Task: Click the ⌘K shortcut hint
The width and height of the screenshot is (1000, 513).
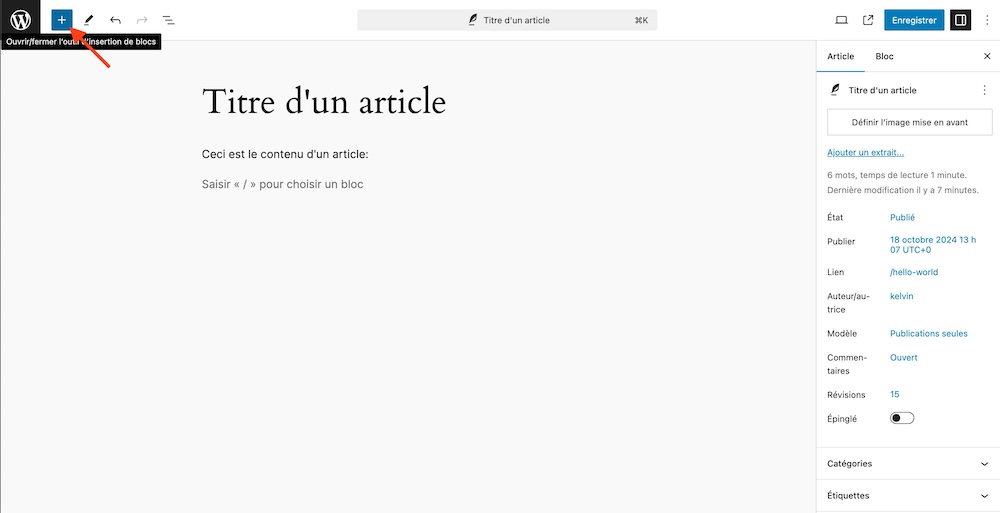Action: (641, 20)
